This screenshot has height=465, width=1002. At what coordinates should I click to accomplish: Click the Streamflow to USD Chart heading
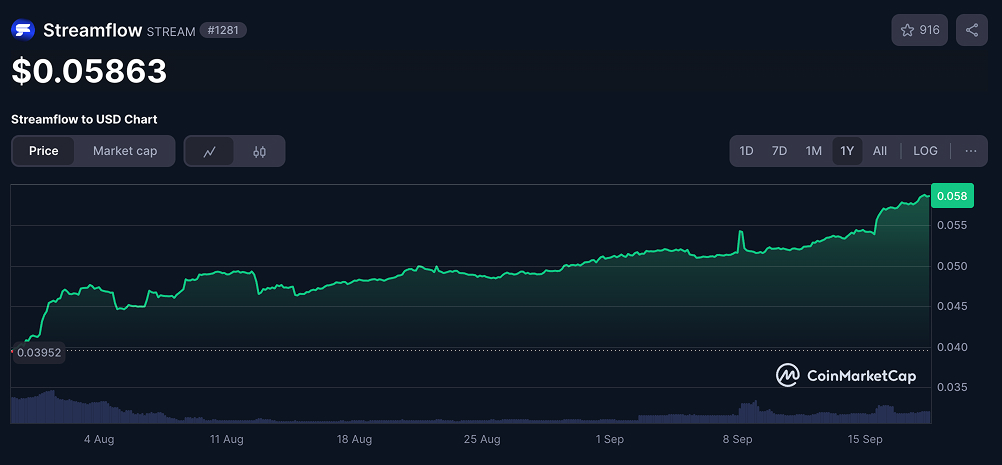pyautogui.click(x=84, y=119)
